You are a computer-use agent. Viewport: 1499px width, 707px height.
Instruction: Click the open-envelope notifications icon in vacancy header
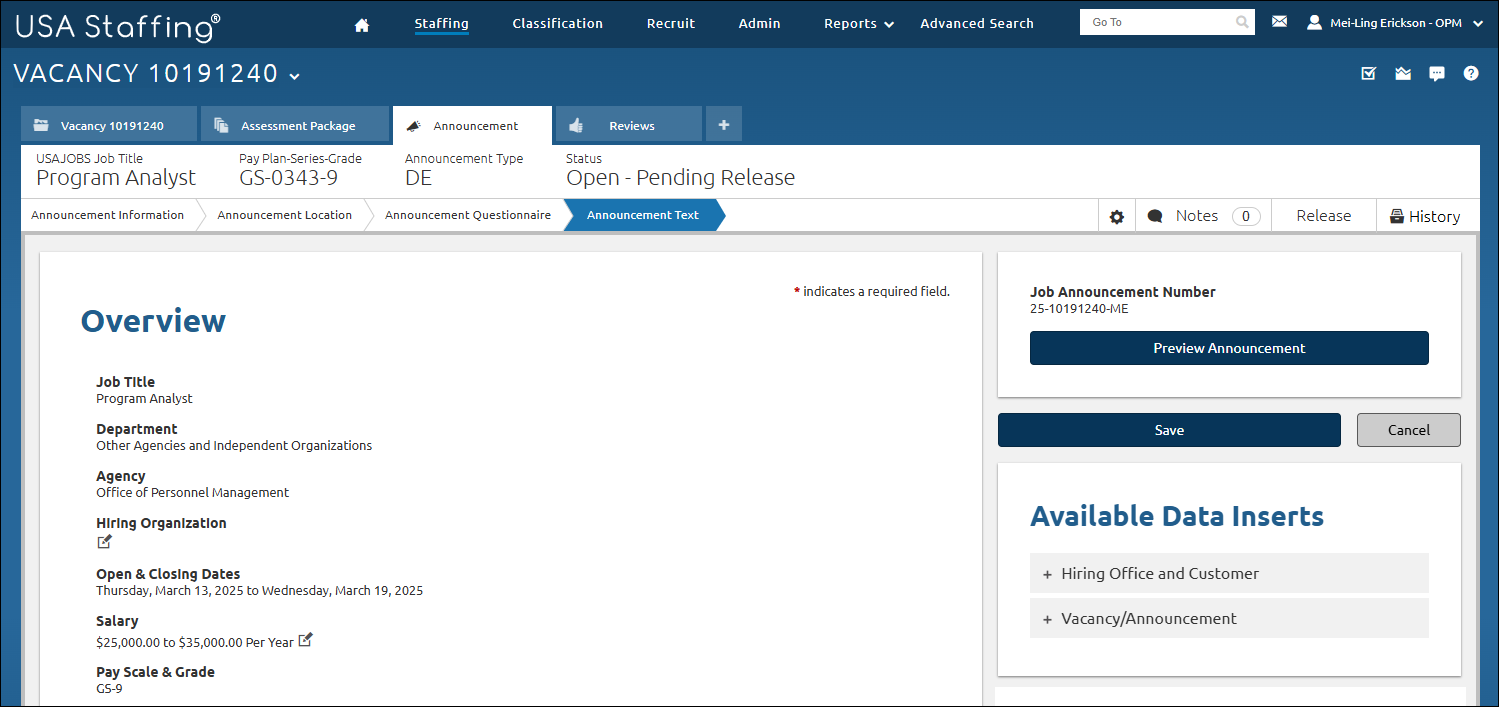1403,73
